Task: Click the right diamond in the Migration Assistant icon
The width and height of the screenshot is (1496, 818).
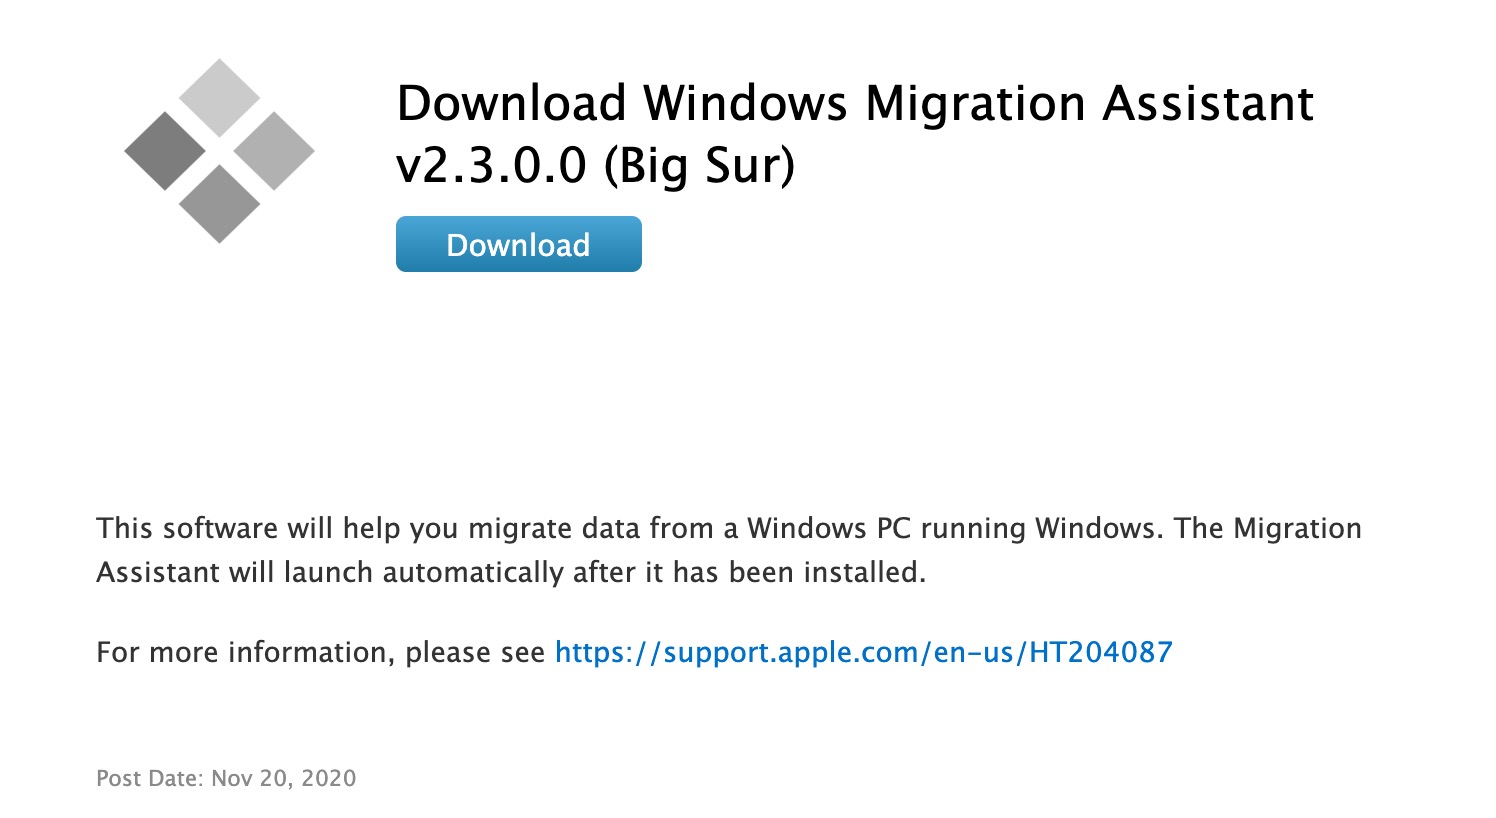Action: (x=272, y=152)
